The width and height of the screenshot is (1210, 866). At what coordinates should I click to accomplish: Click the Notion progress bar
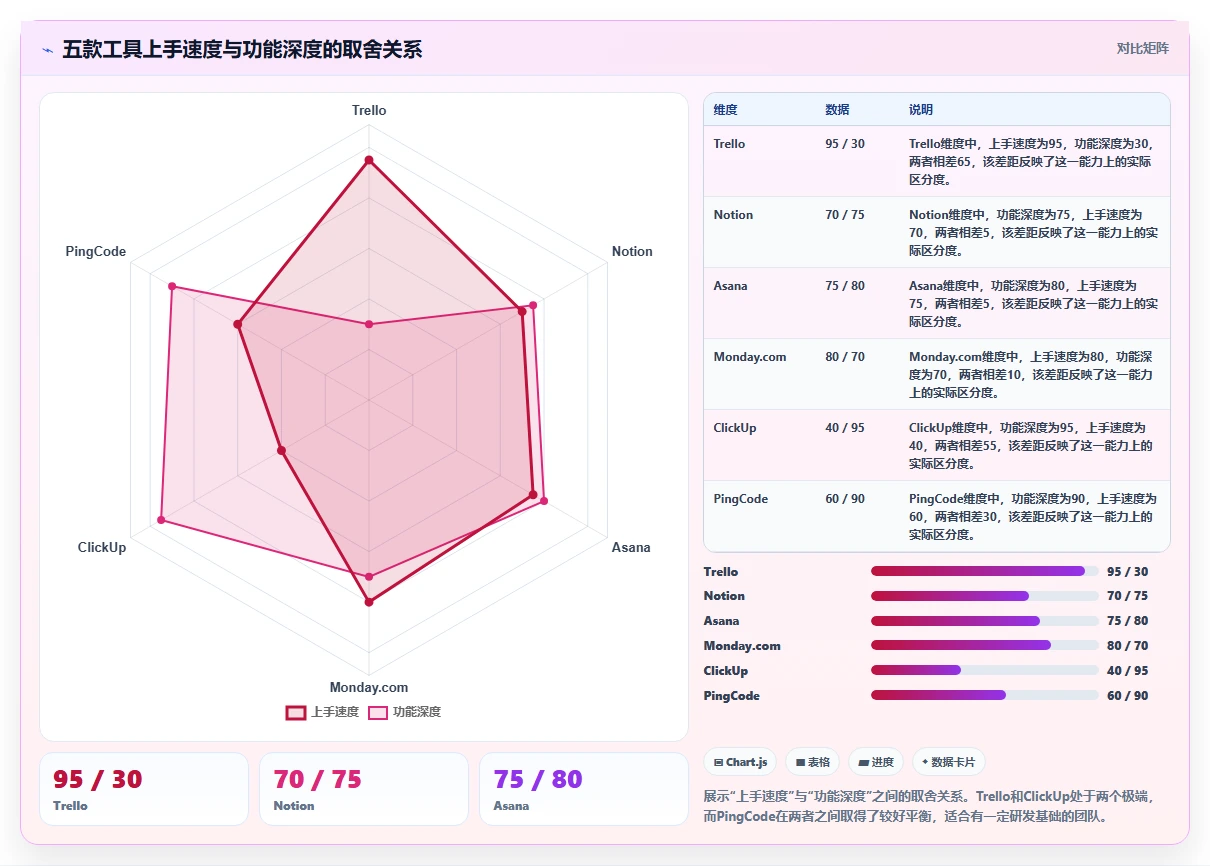pyautogui.click(x=985, y=596)
